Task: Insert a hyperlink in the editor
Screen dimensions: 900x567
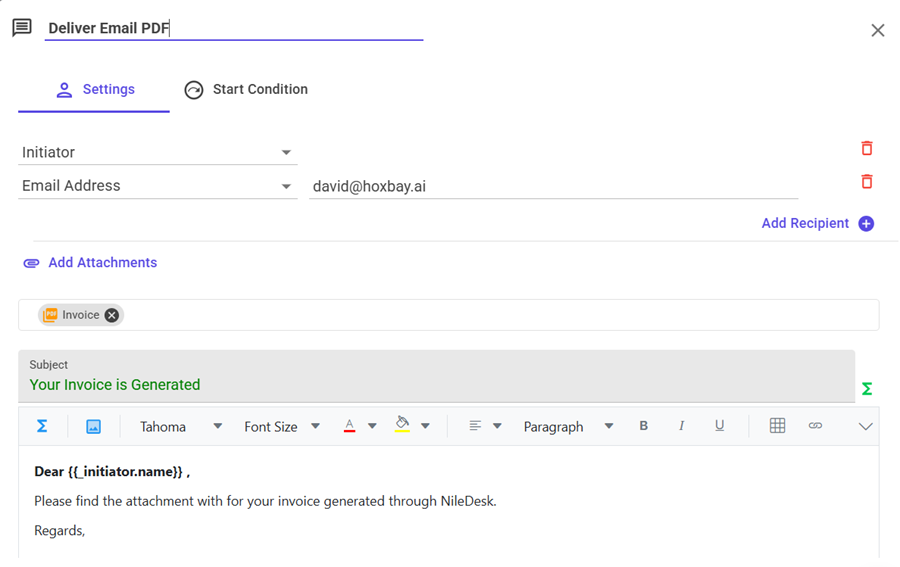Action: (815, 426)
